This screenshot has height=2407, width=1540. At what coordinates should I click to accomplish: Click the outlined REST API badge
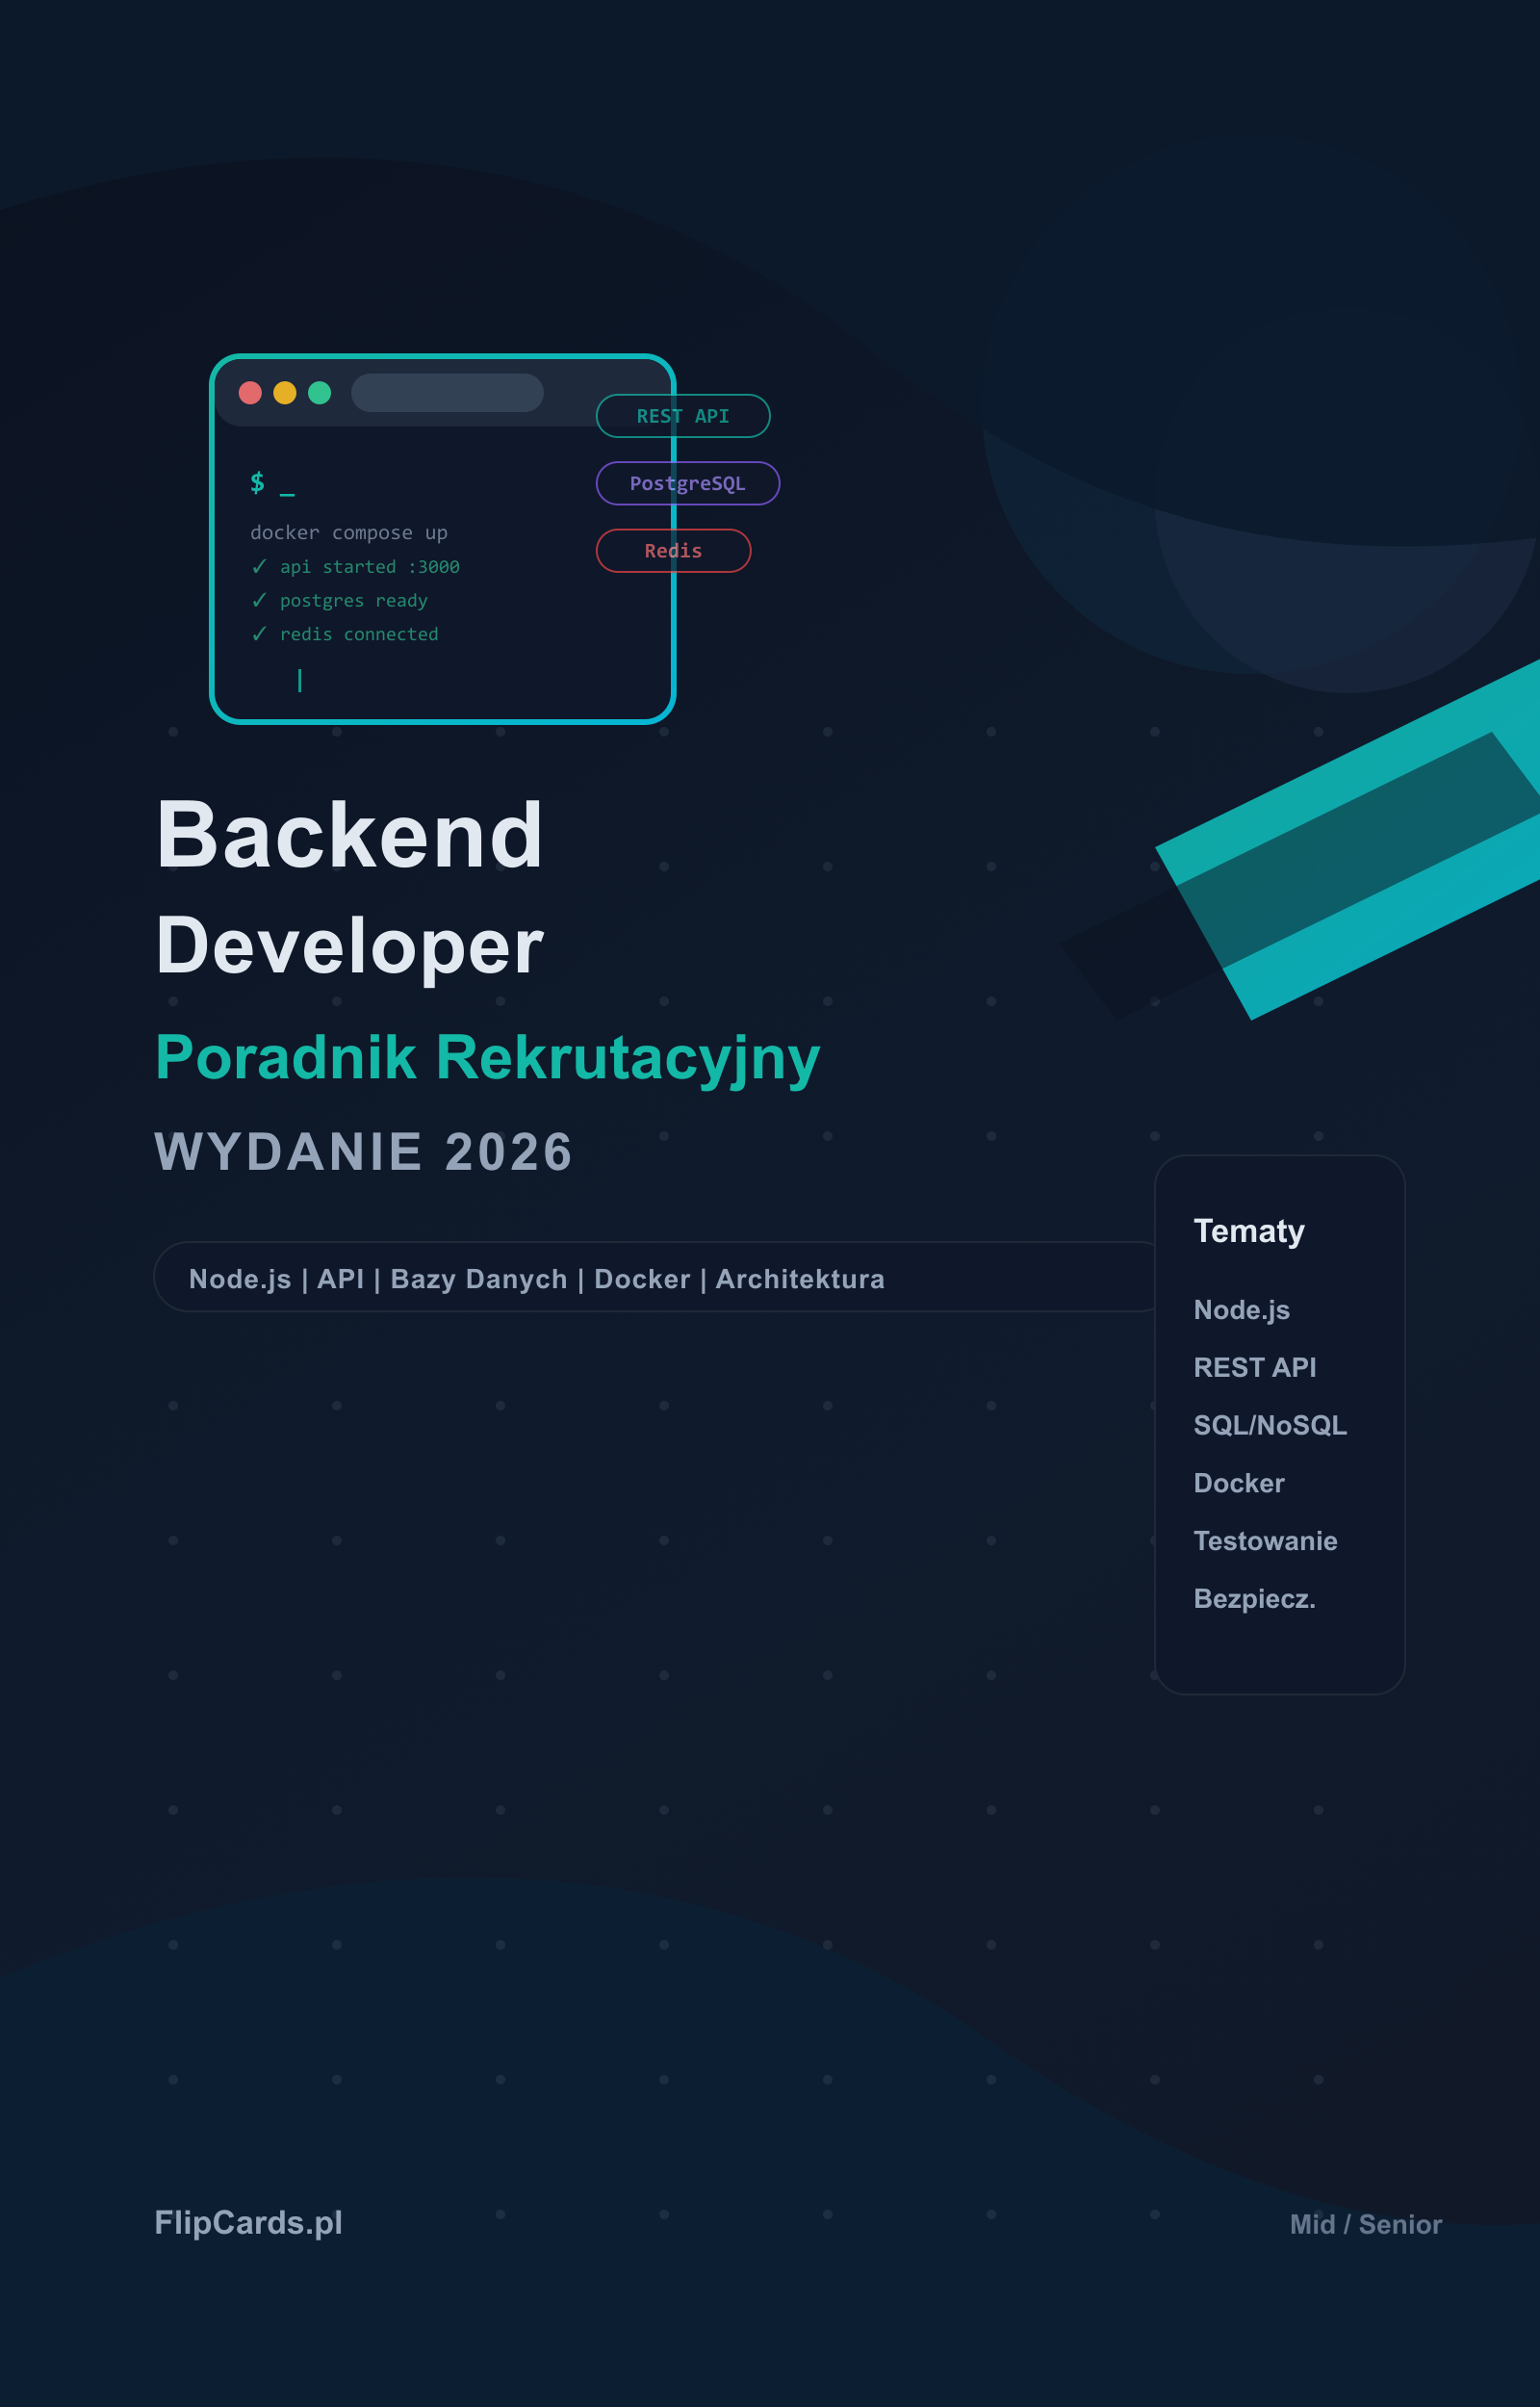pyautogui.click(x=683, y=416)
